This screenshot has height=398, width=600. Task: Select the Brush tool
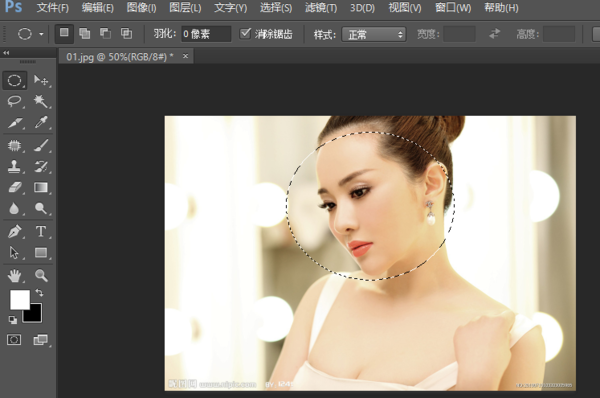tap(41, 145)
